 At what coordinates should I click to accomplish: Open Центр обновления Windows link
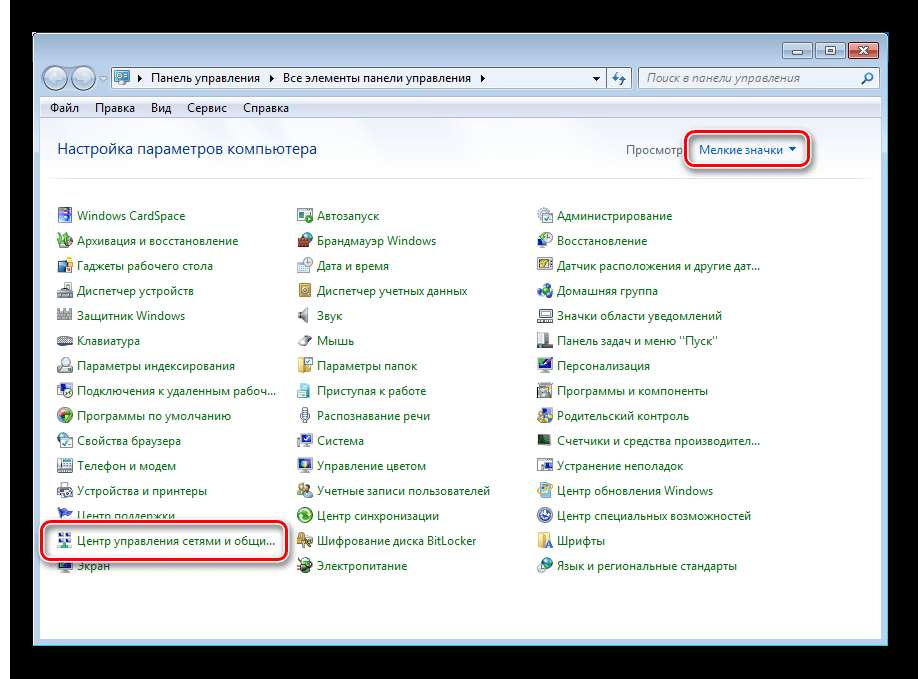tap(635, 490)
